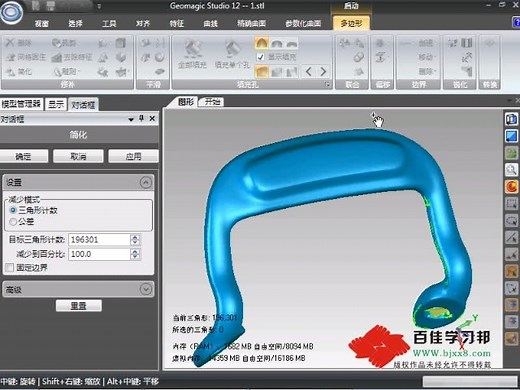Go to next hole with right arrow
Viewport: 520px width, 390px height.
tap(323, 71)
